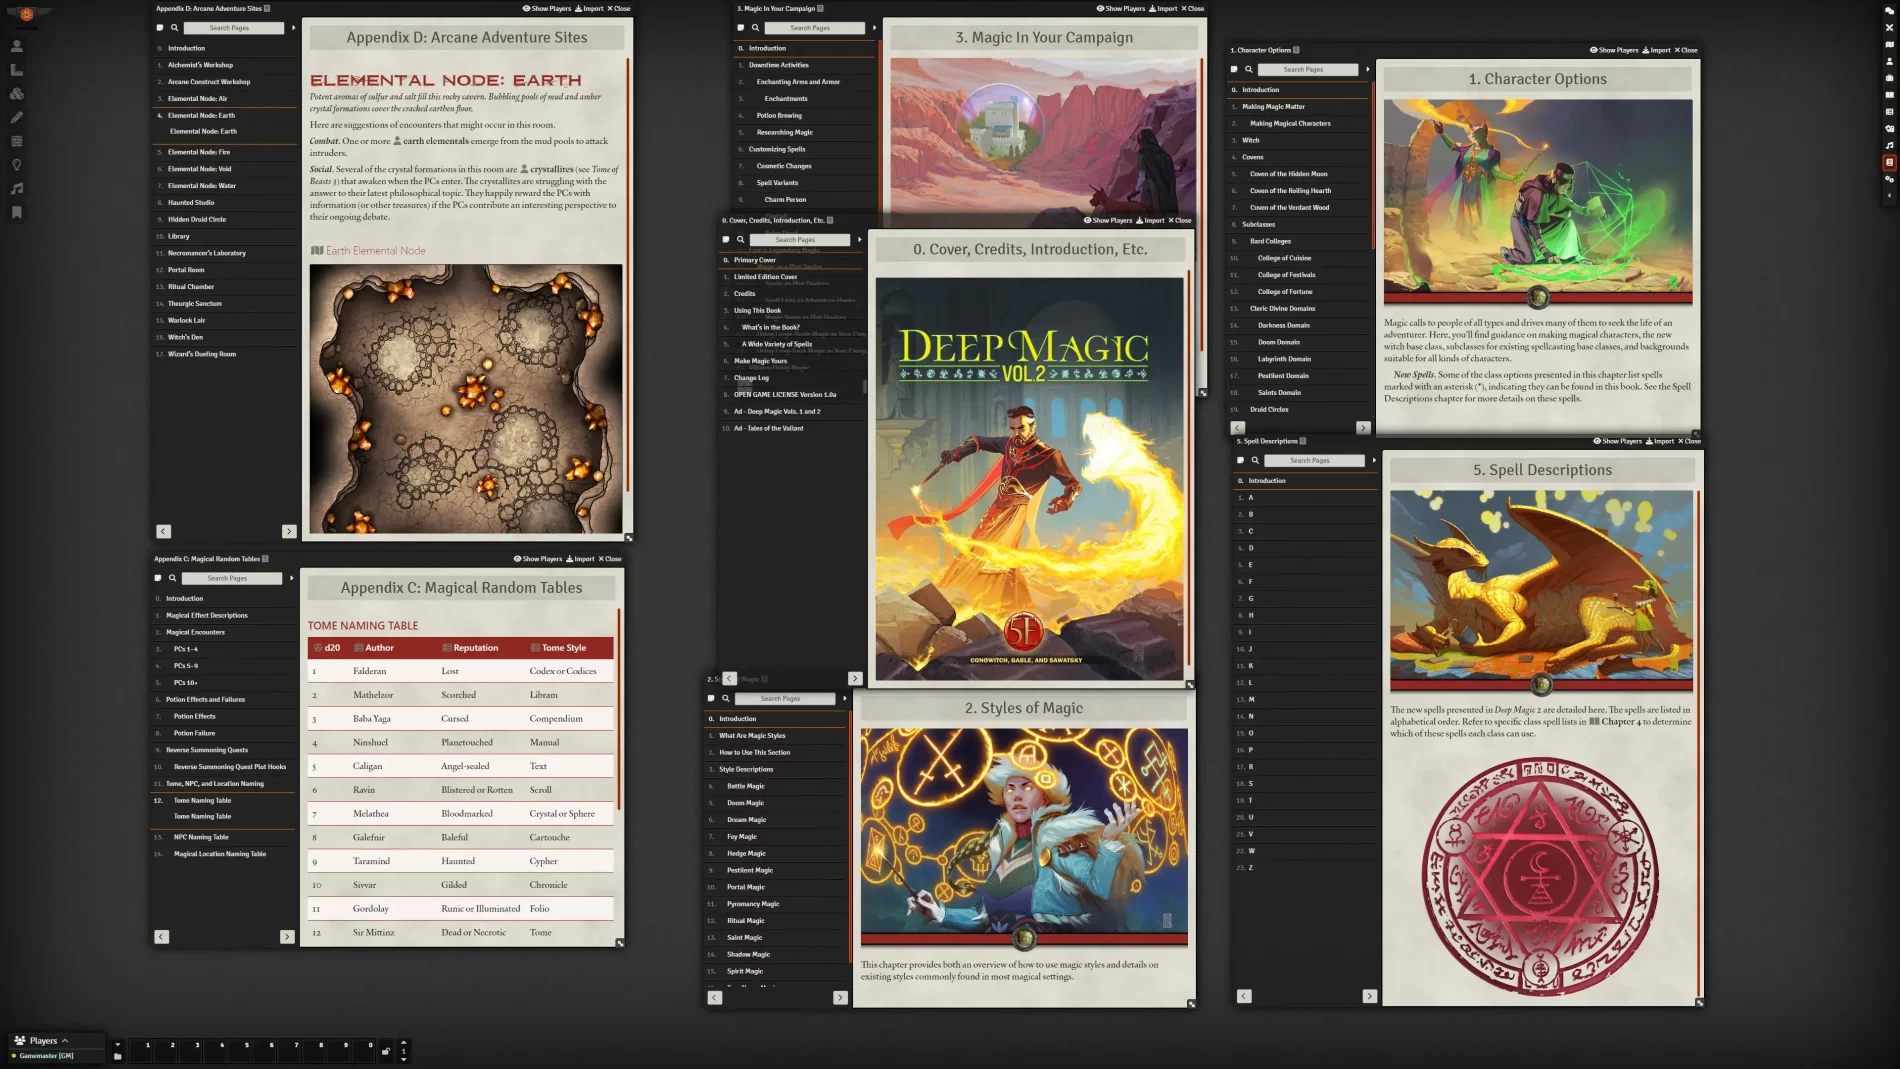
Task: Open the Actors sidebar tab
Action: 1889,61
